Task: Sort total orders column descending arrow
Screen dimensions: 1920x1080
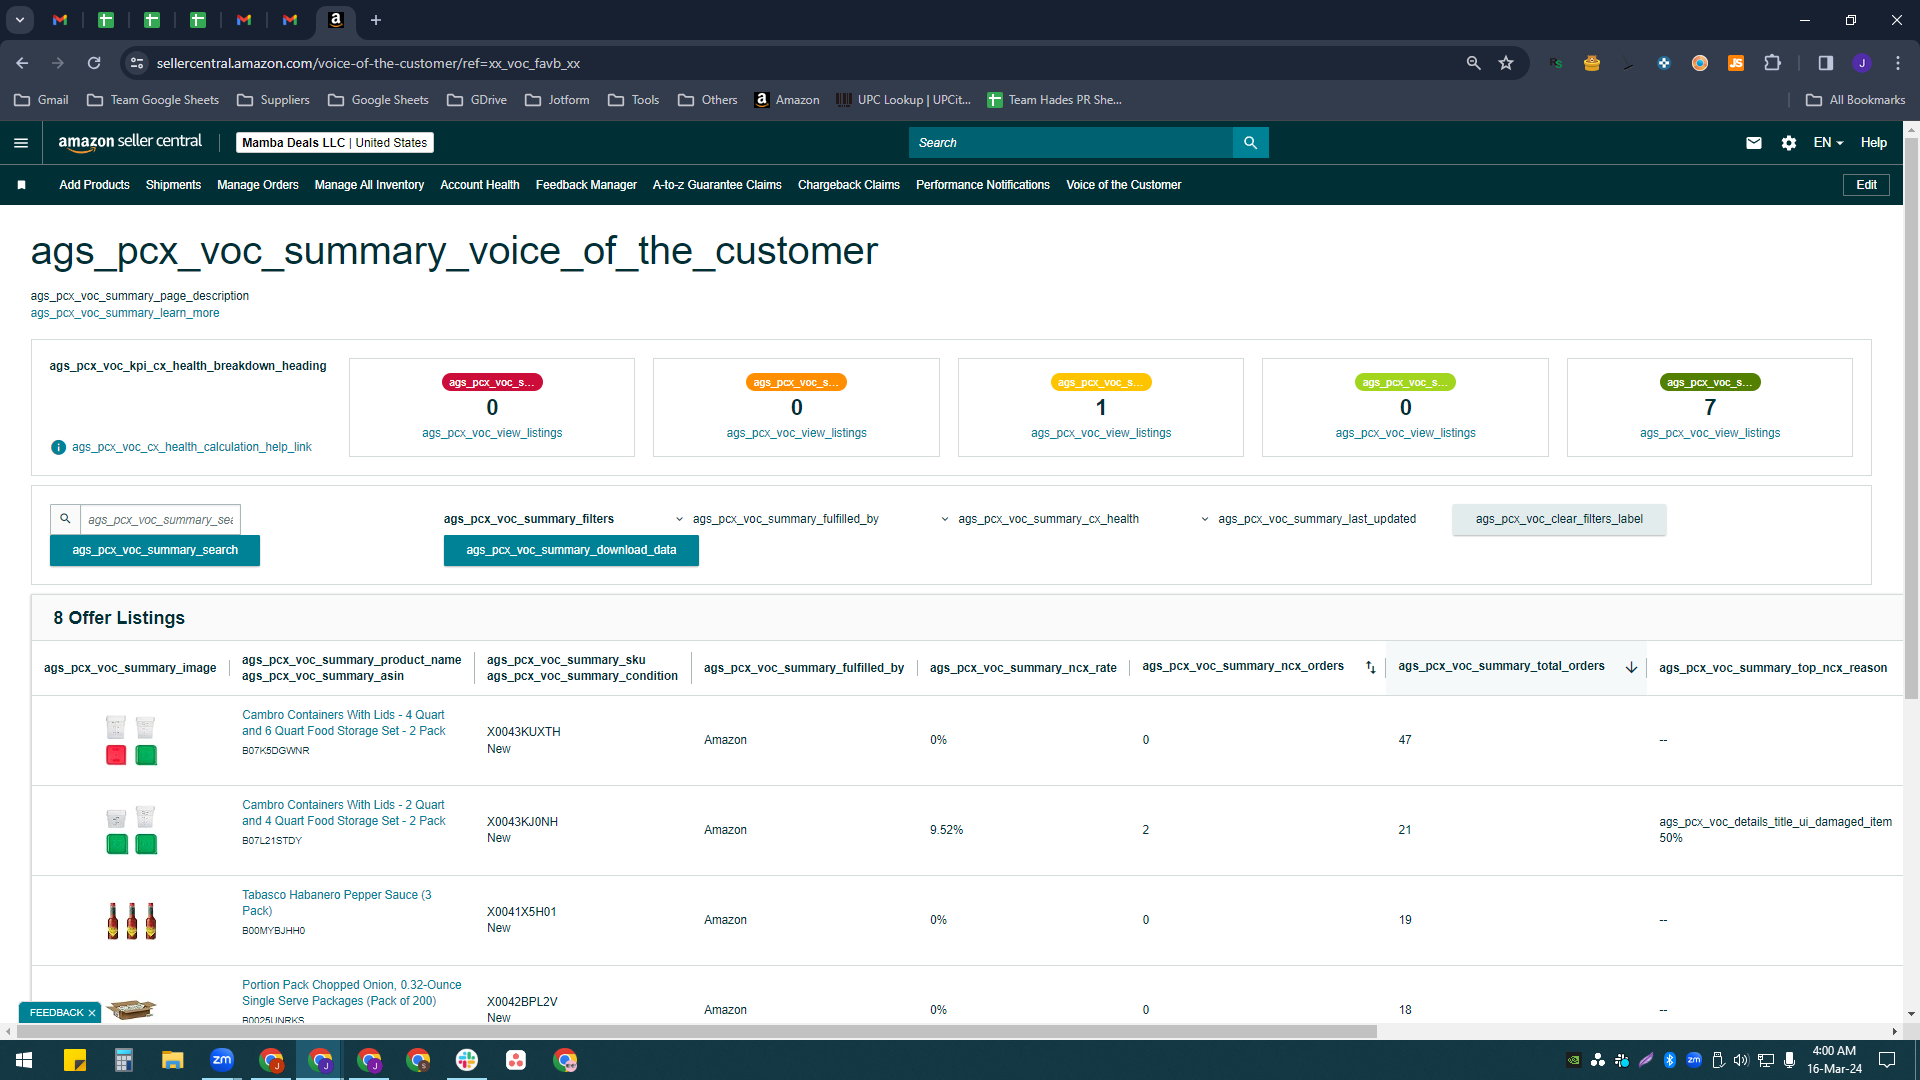Action: pos(1631,667)
